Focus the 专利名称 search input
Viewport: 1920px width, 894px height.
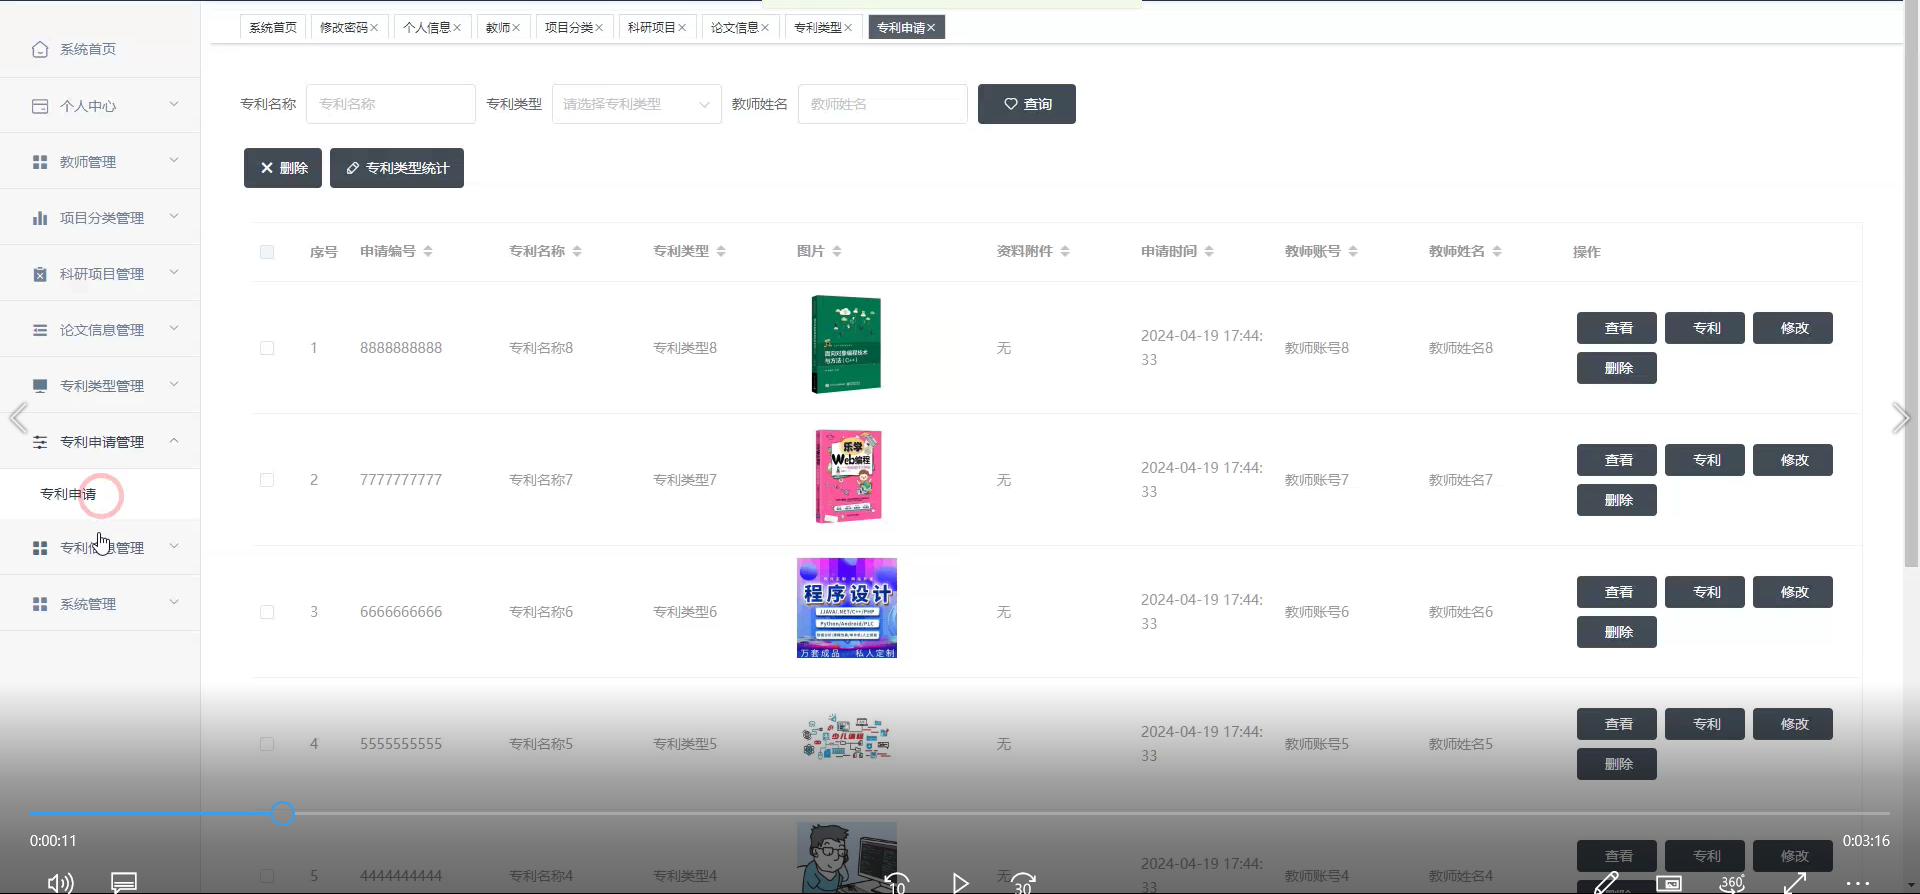pos(391,104)
